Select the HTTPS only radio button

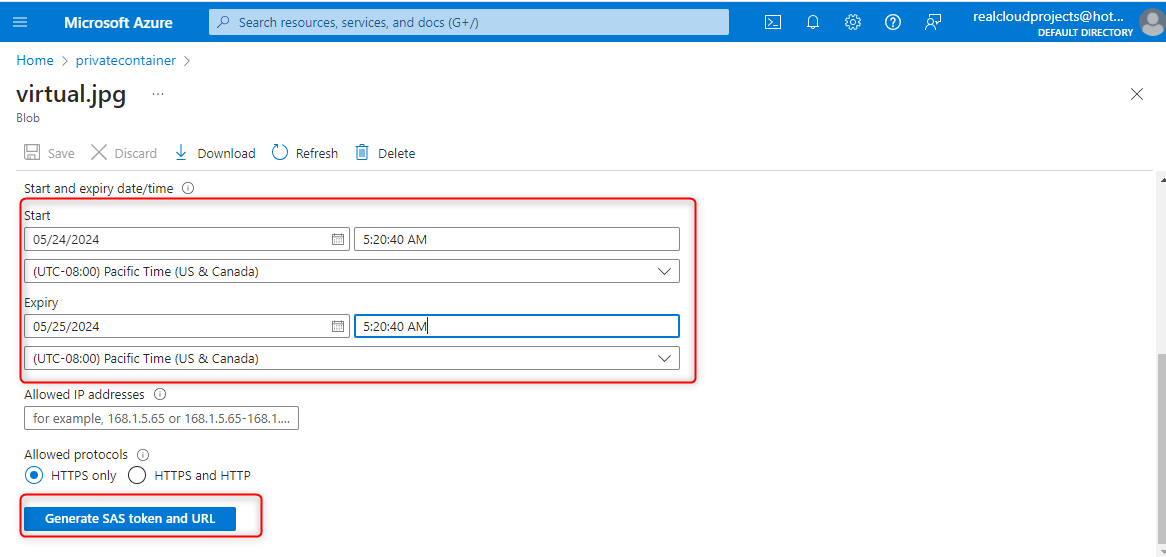pos(34,476)
